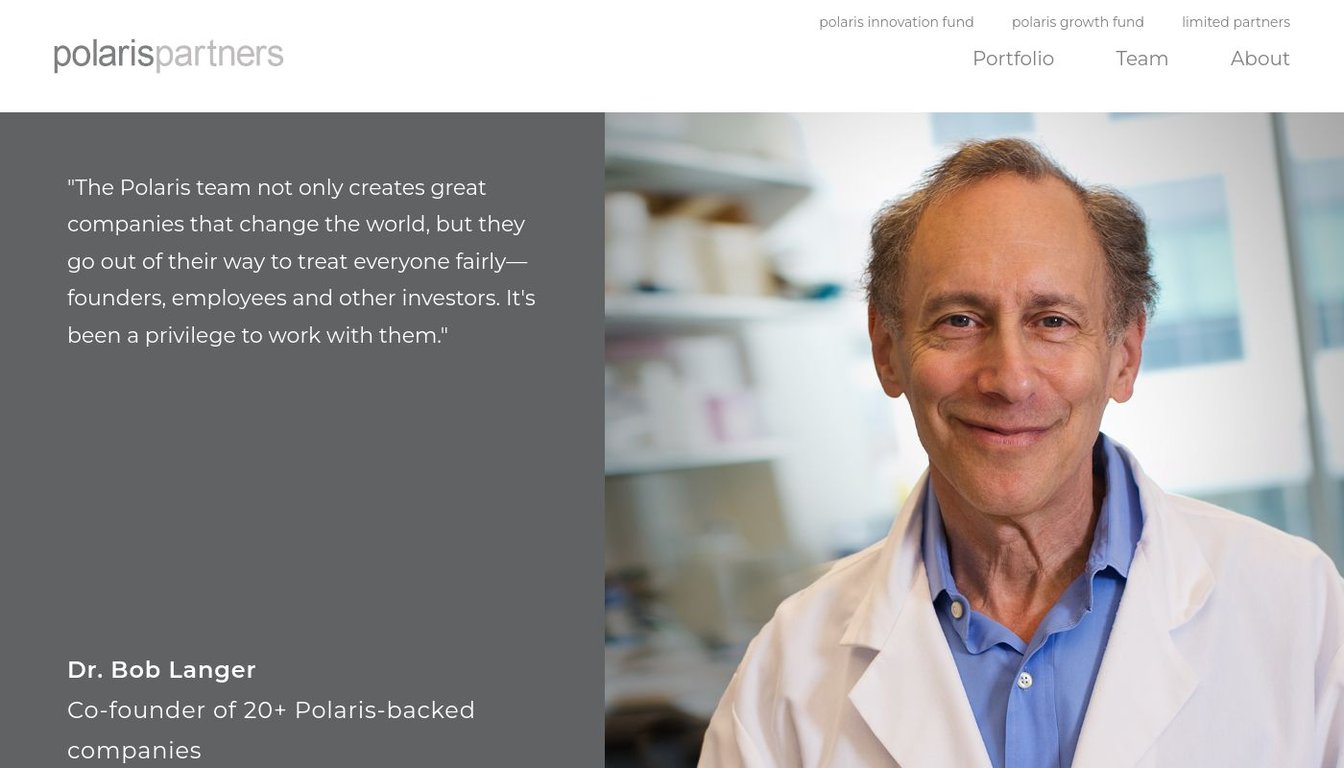Click the testimonial quote's opening line
1344x768 pixels.
[276, 187]
